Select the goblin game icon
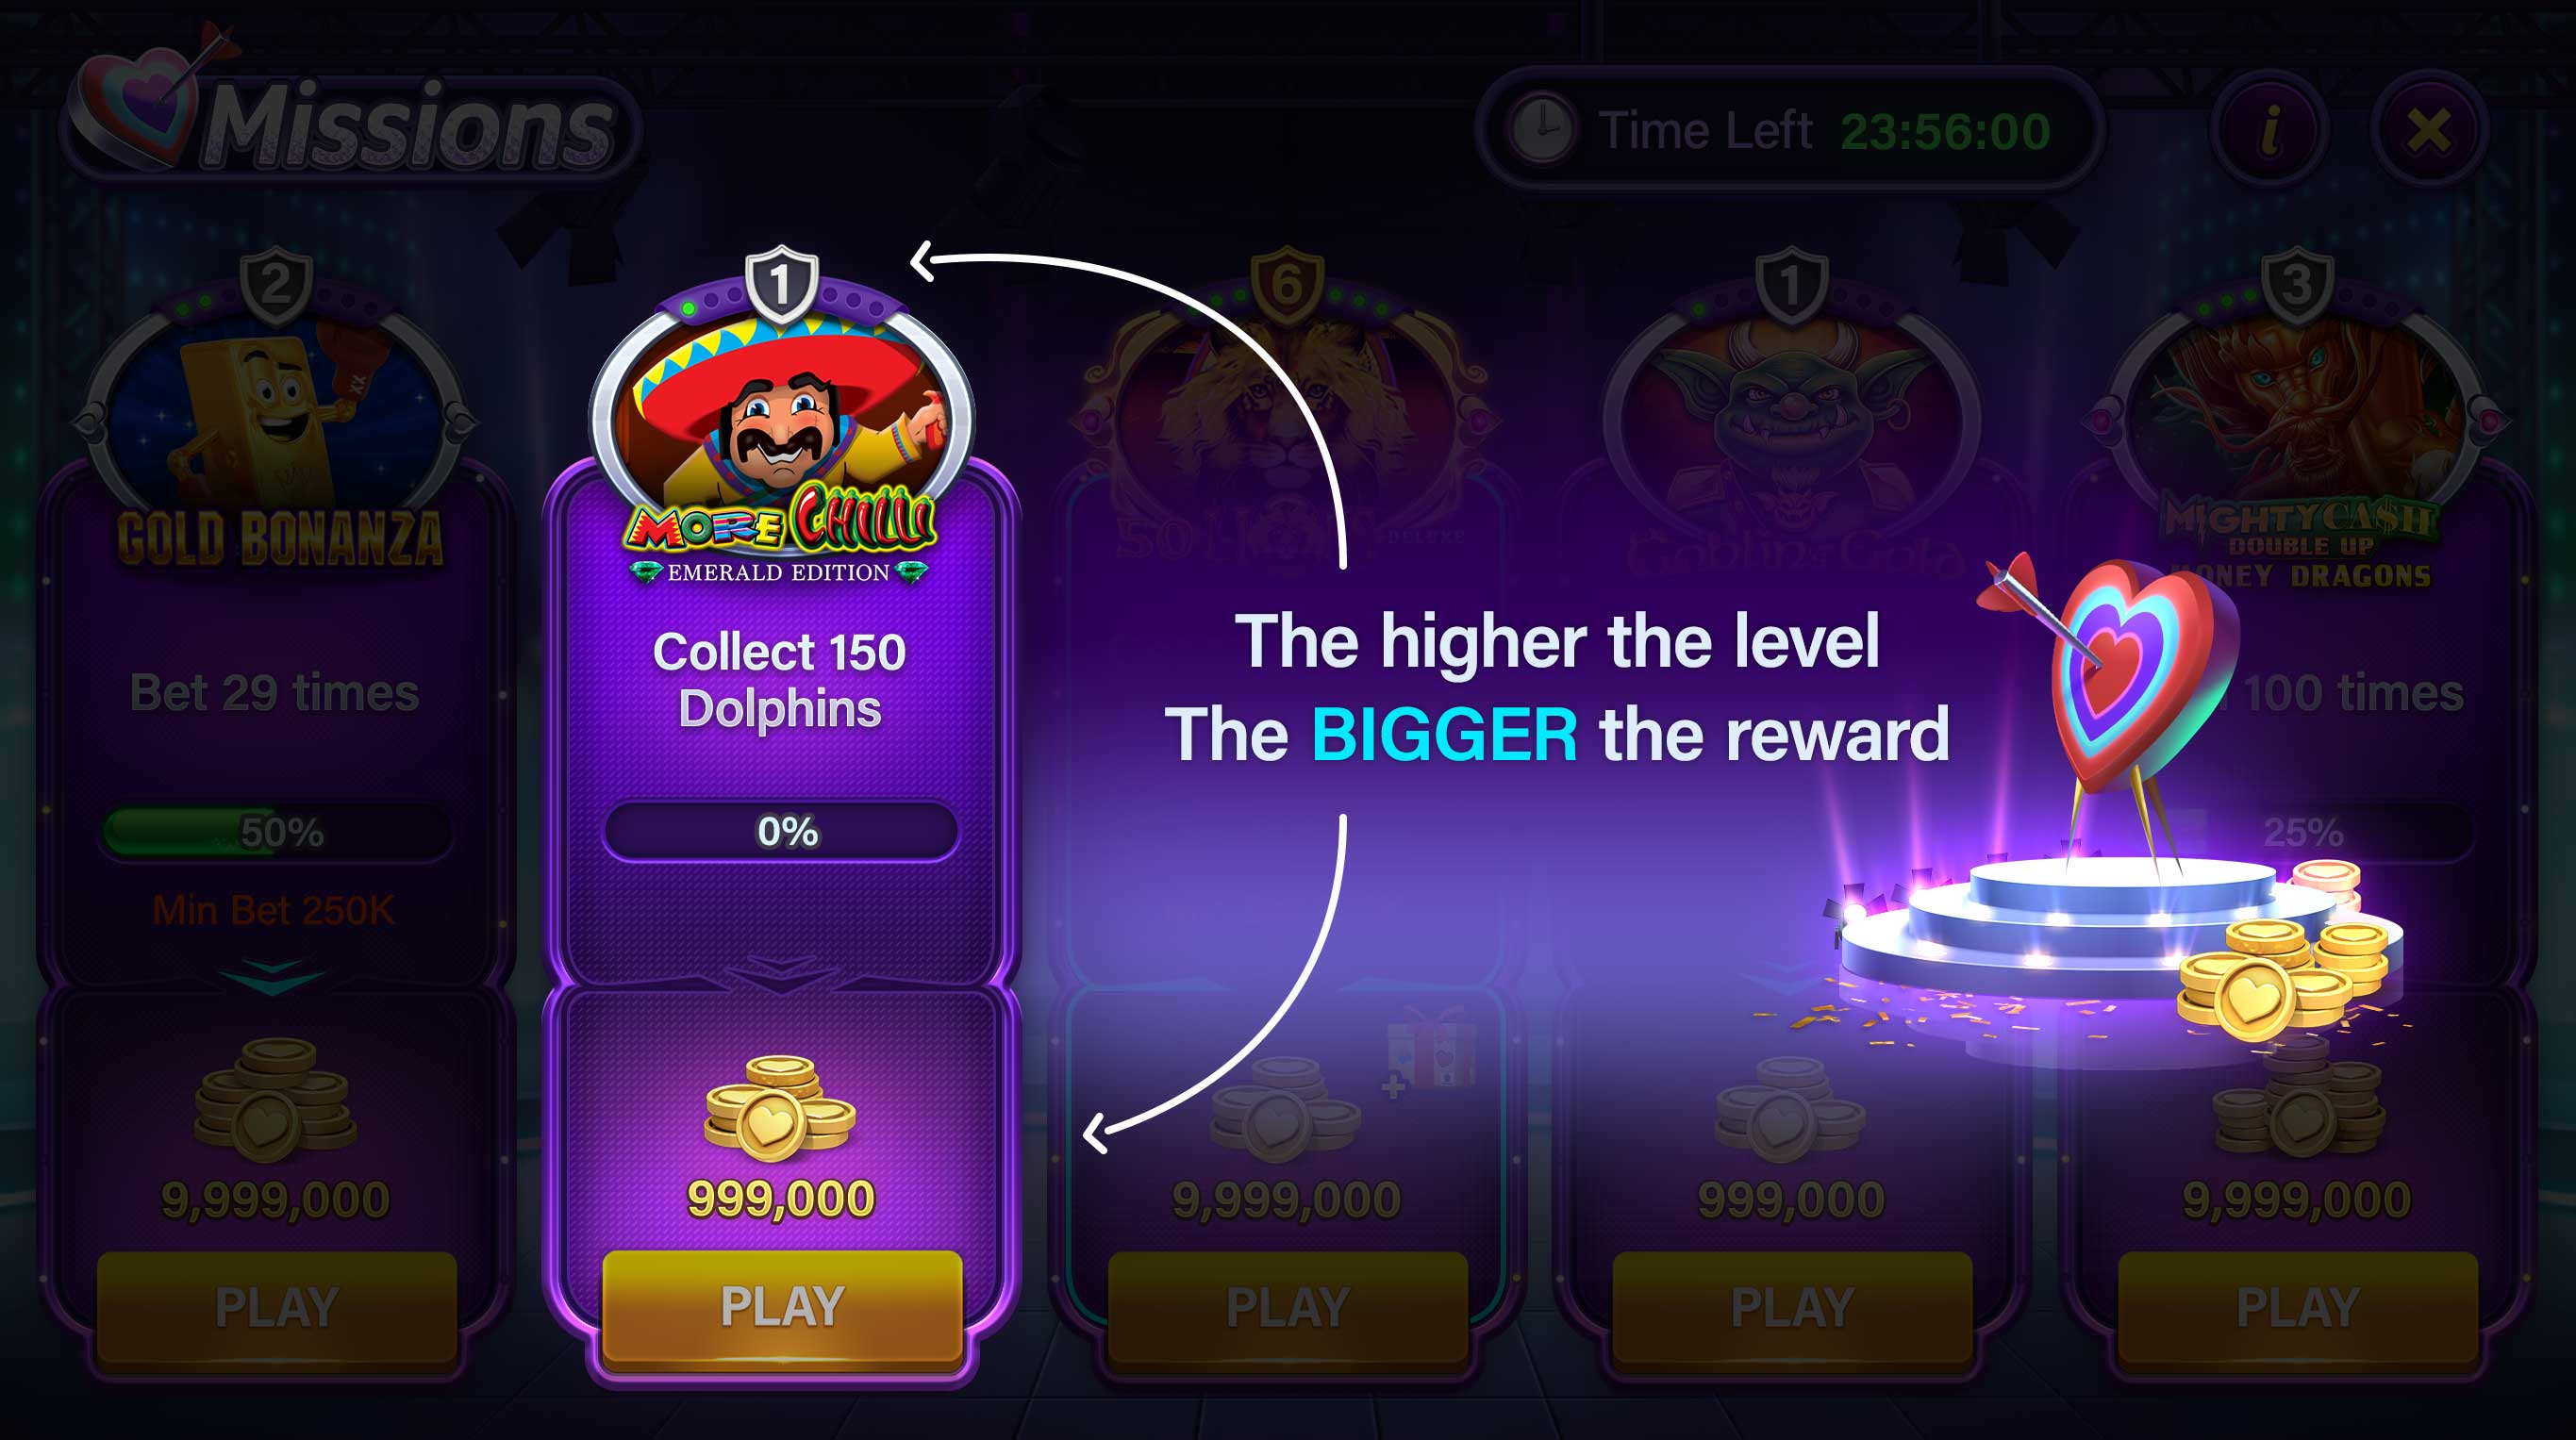The width and height of the screenshot is (2576, 1440). [x=1791, y=420]
